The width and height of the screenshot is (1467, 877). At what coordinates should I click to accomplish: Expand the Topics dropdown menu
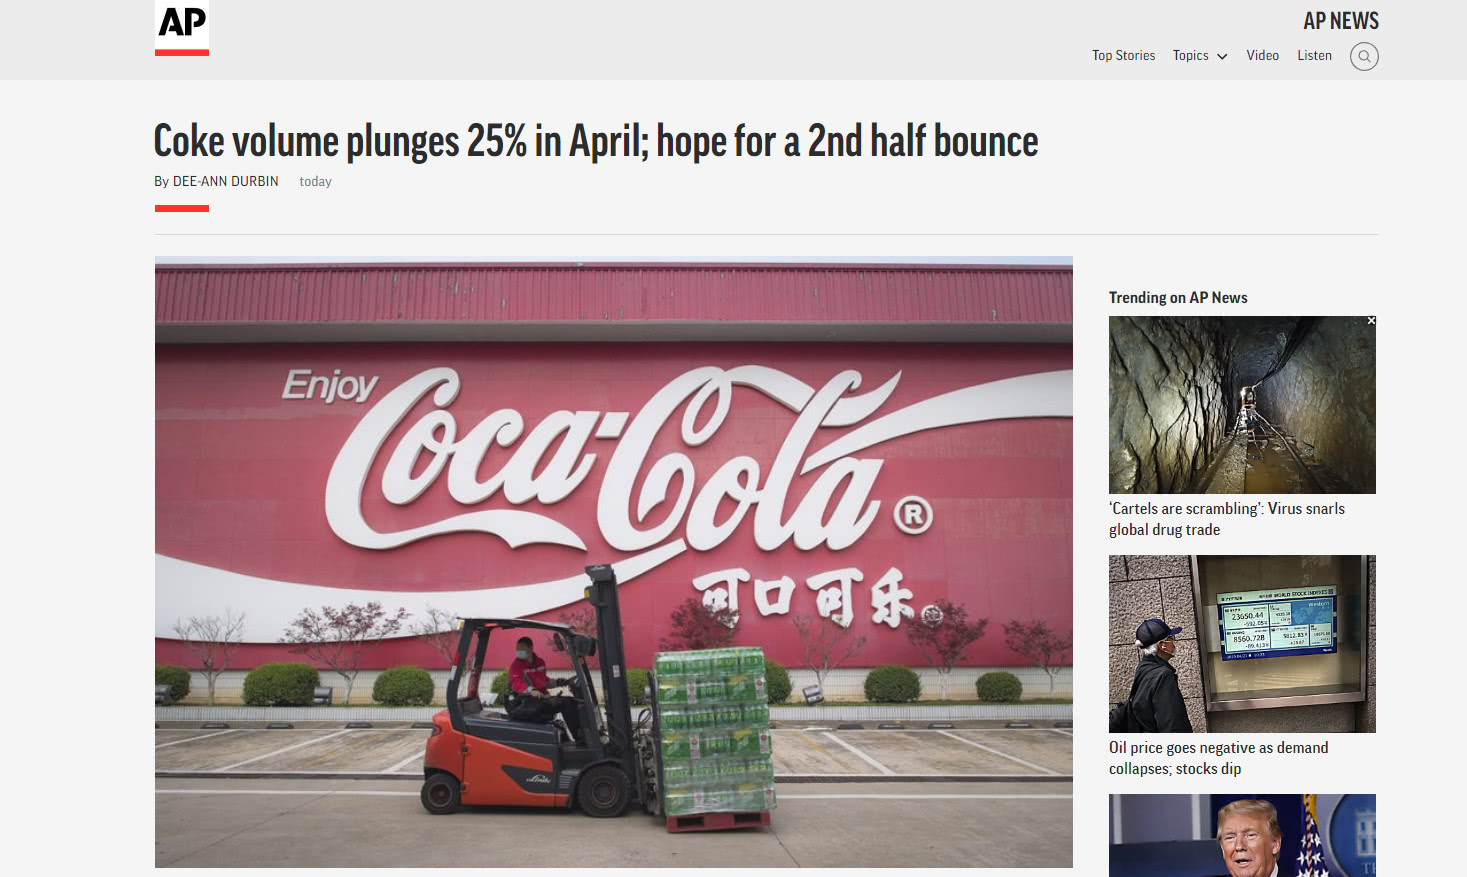pos(1200,56)
